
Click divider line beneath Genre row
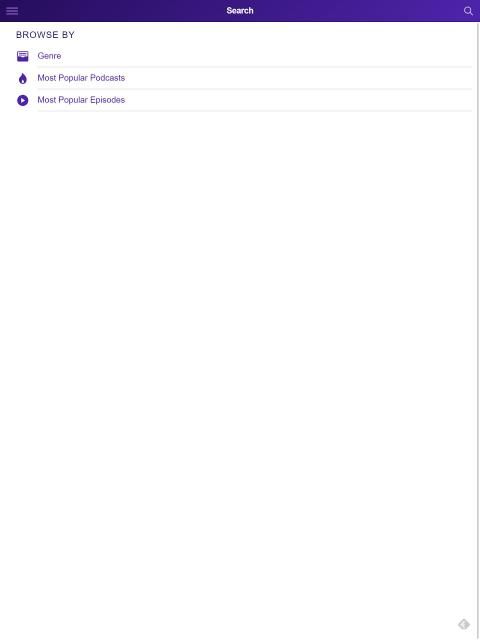click(x=255, y=67)
